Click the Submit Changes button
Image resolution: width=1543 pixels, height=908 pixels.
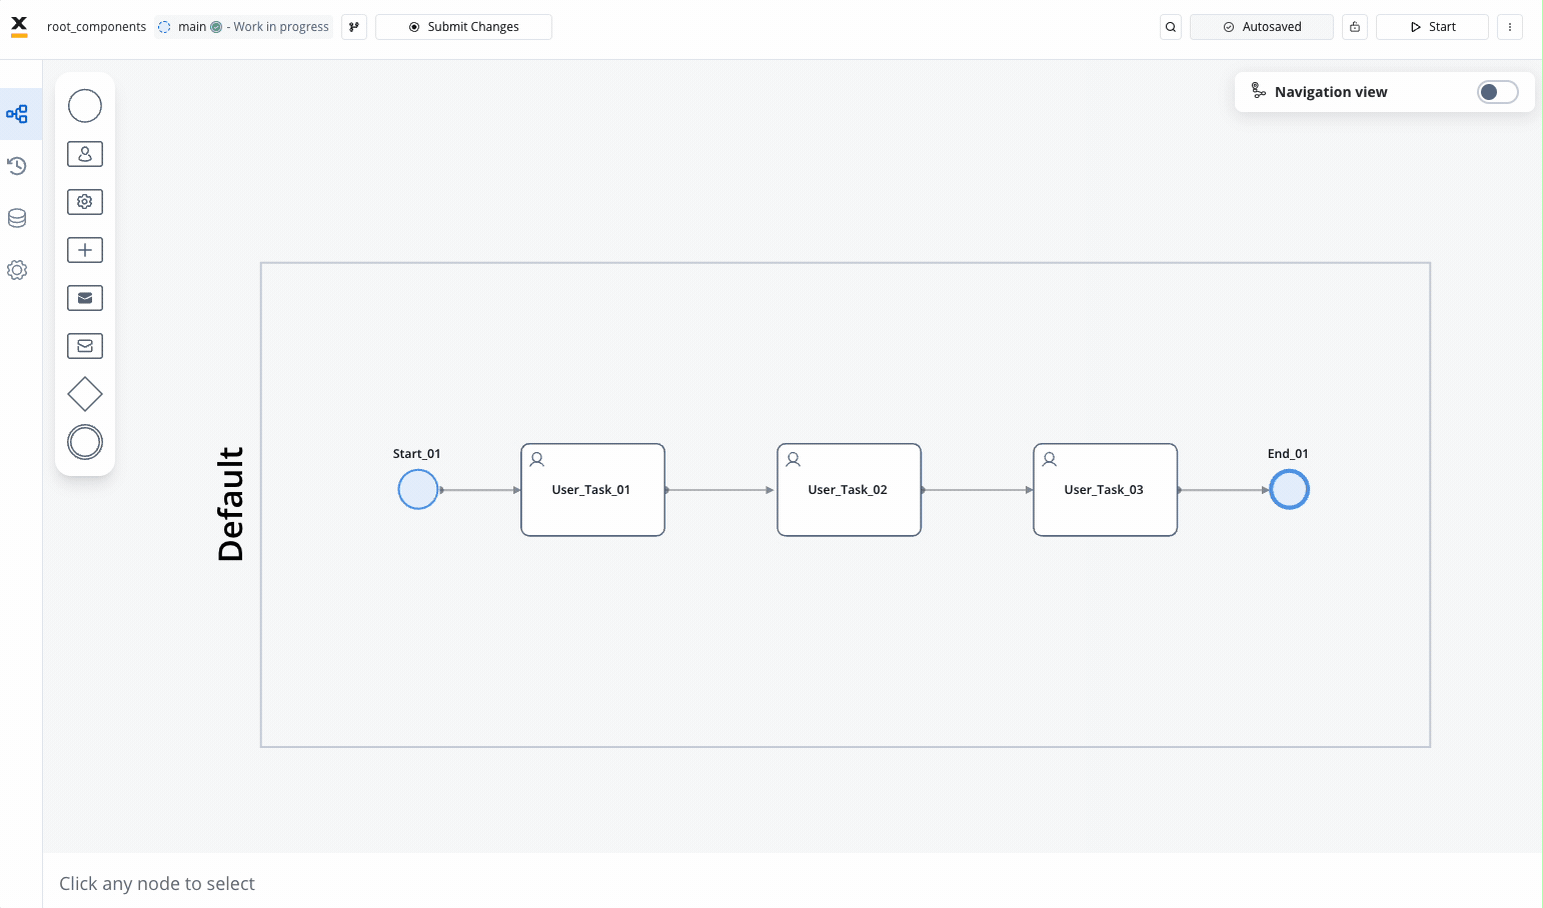tap(463, 27)
